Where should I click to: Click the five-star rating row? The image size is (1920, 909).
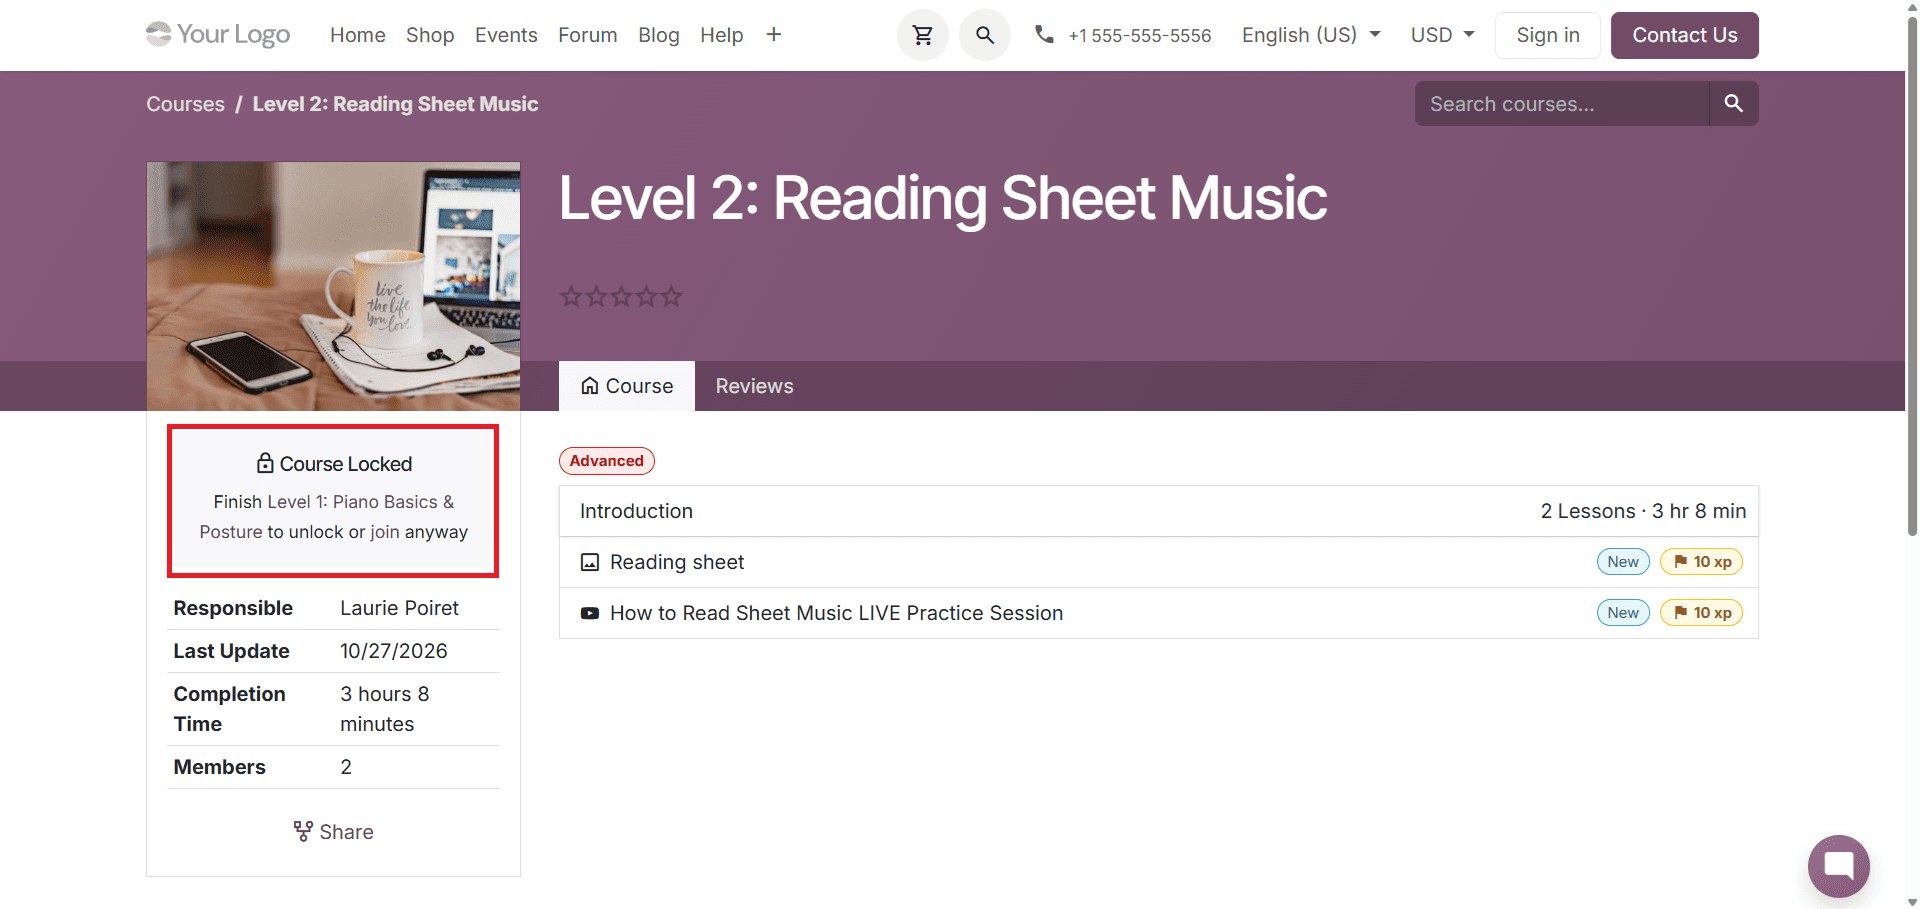(621, 297)
